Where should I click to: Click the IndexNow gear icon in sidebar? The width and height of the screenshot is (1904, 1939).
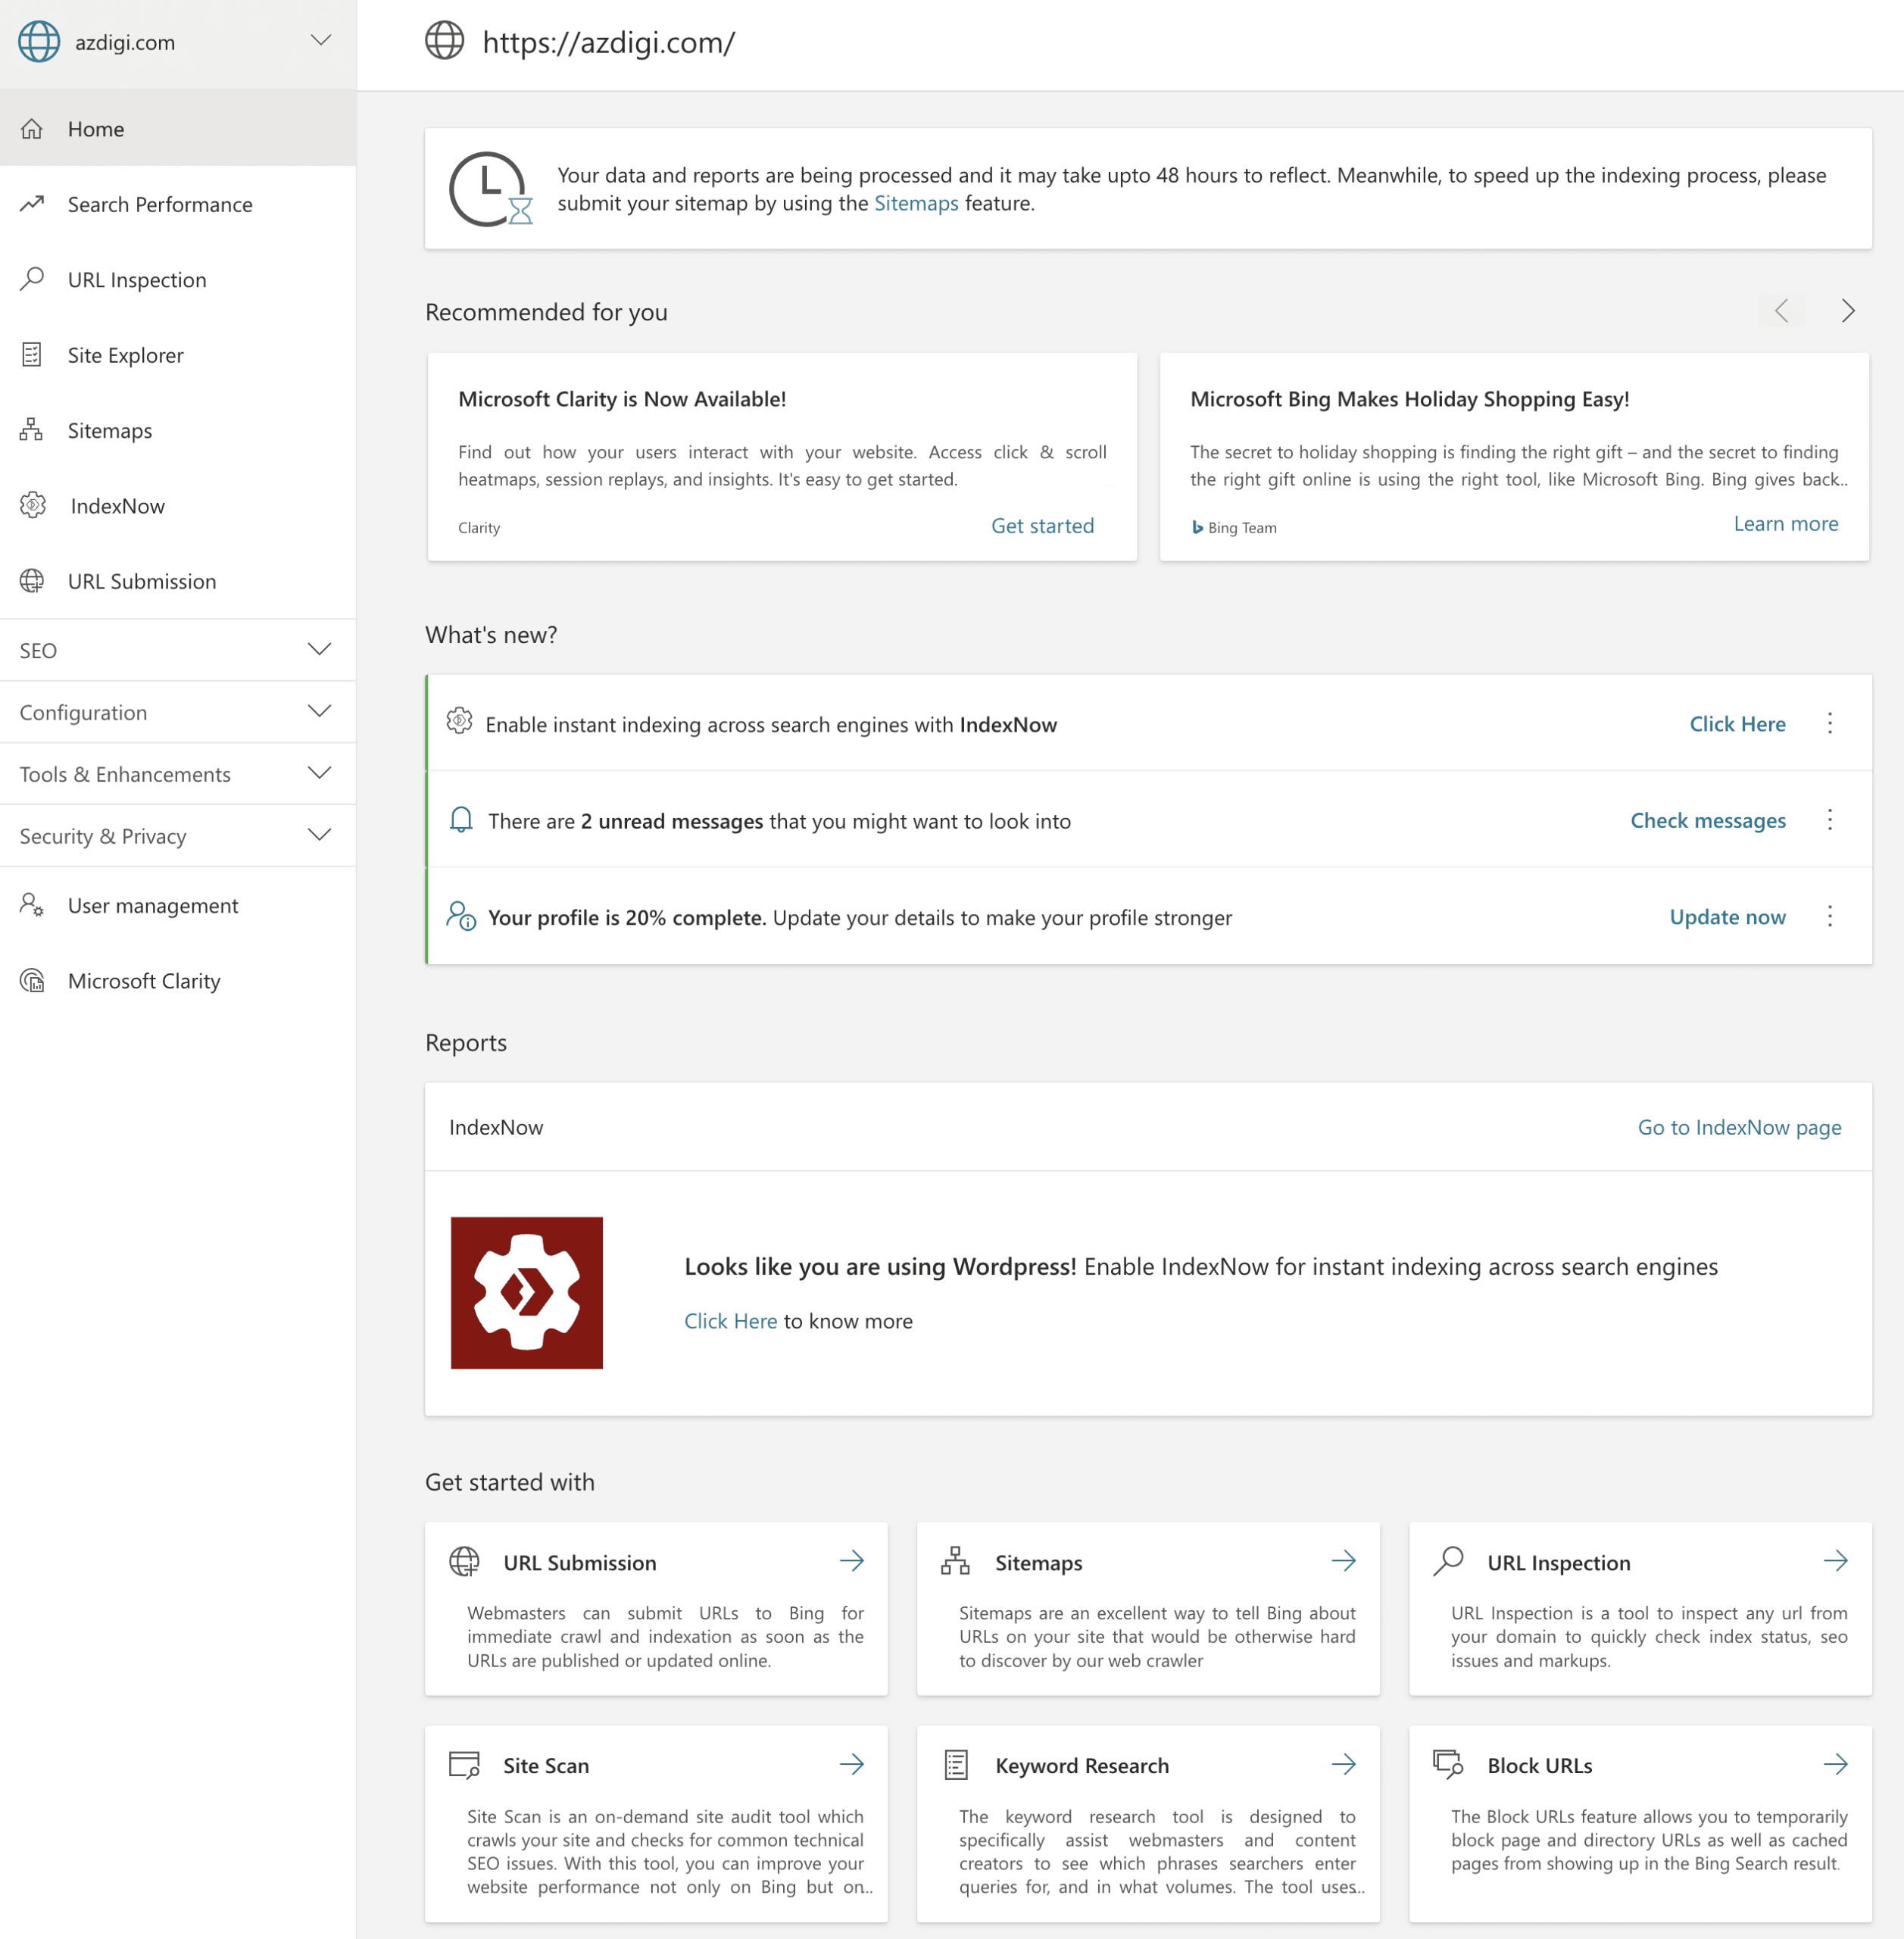(33, 505)
